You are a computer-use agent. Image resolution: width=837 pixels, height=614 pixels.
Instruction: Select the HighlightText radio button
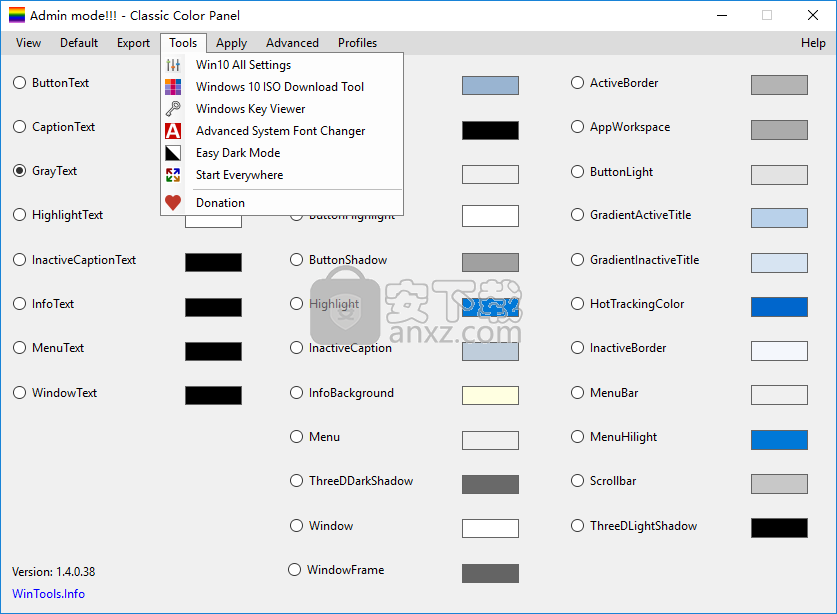pos(20,215)
